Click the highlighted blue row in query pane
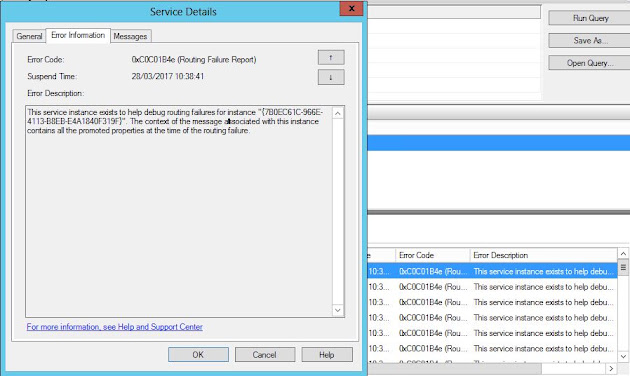Screen dimensions: 630x376 point(499,143)
